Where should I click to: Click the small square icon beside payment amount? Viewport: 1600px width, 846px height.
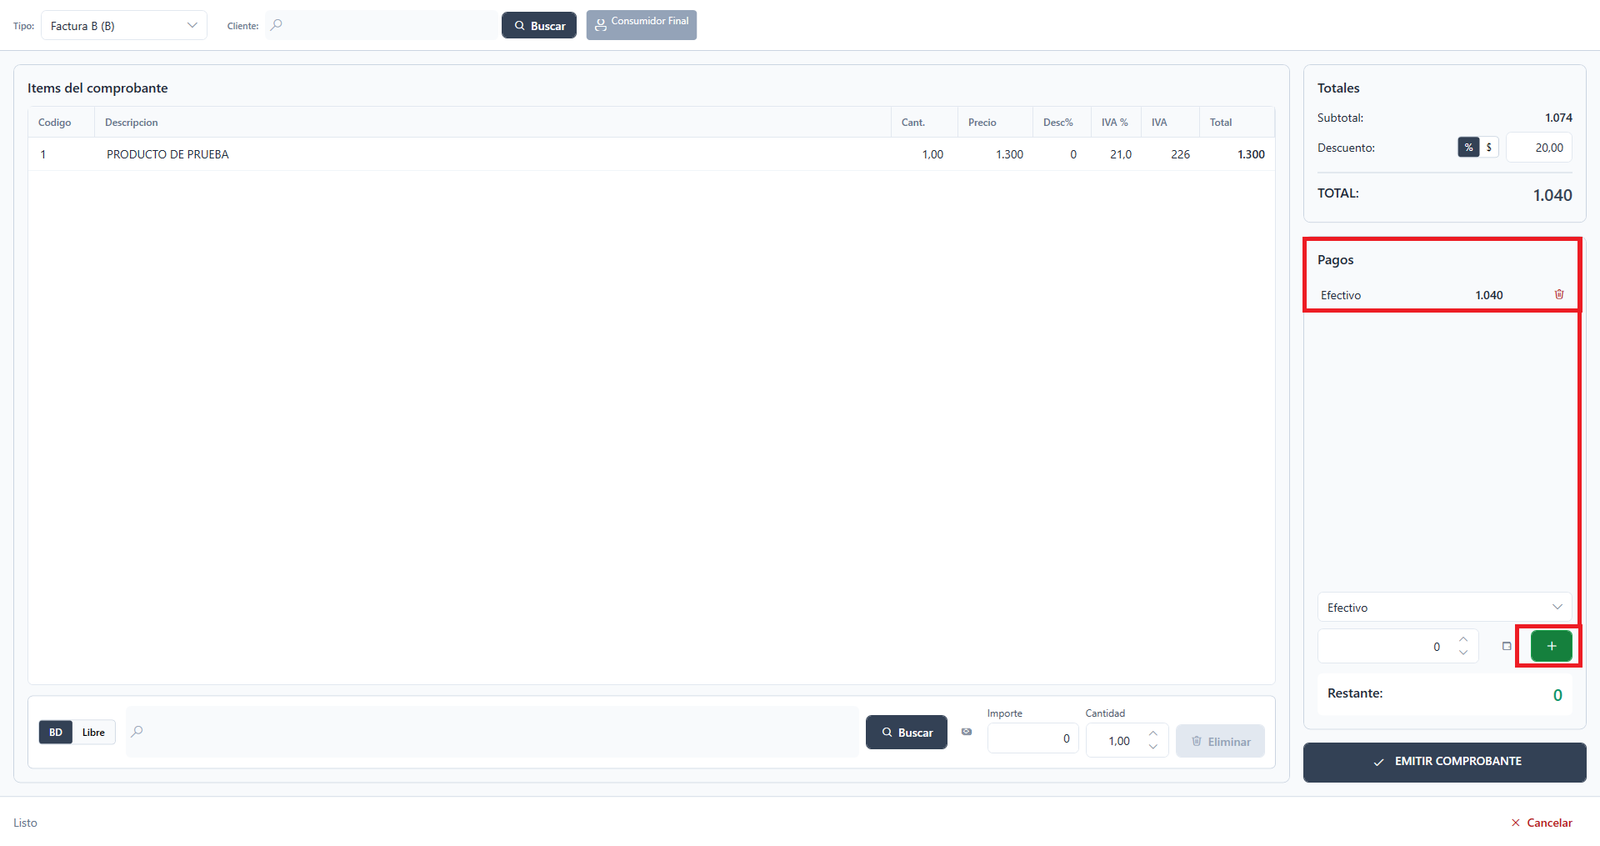tap(1506, 646)
